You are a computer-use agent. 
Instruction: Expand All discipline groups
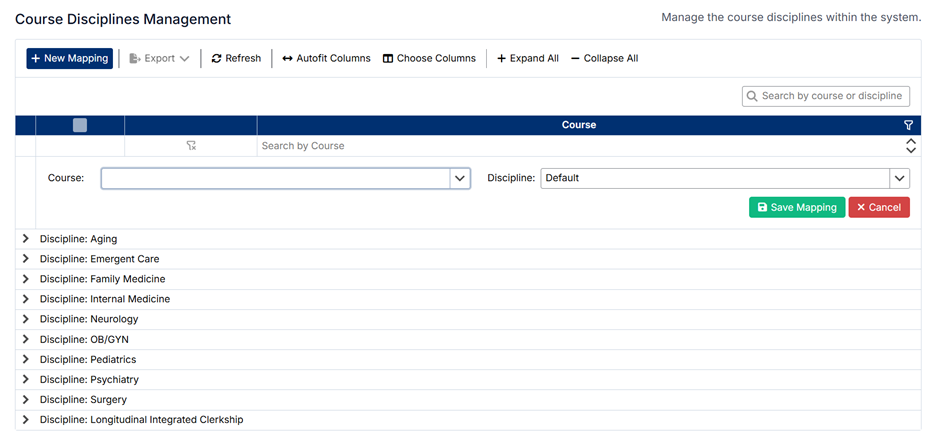pos(527,59)
